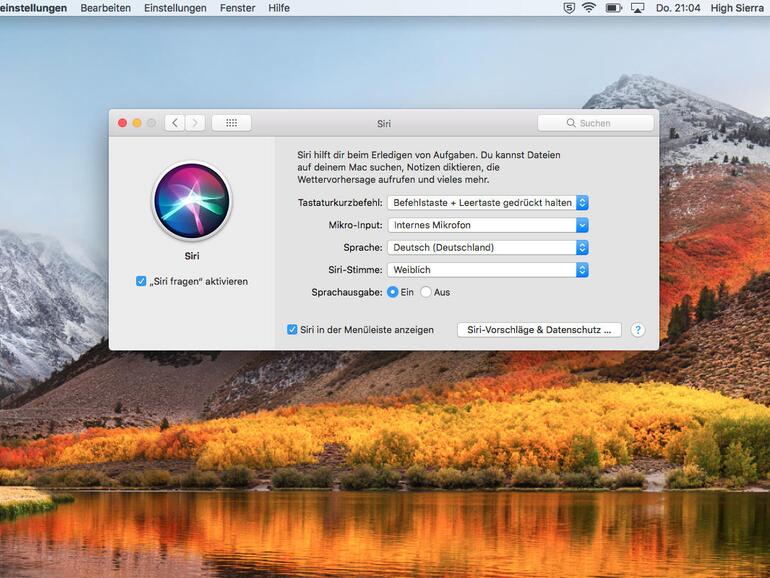The height and width of the screenshot is (578, 770).
Task: Open the Tastaturkurzbefehl dropdown
Action: click(x=488, y=202)
